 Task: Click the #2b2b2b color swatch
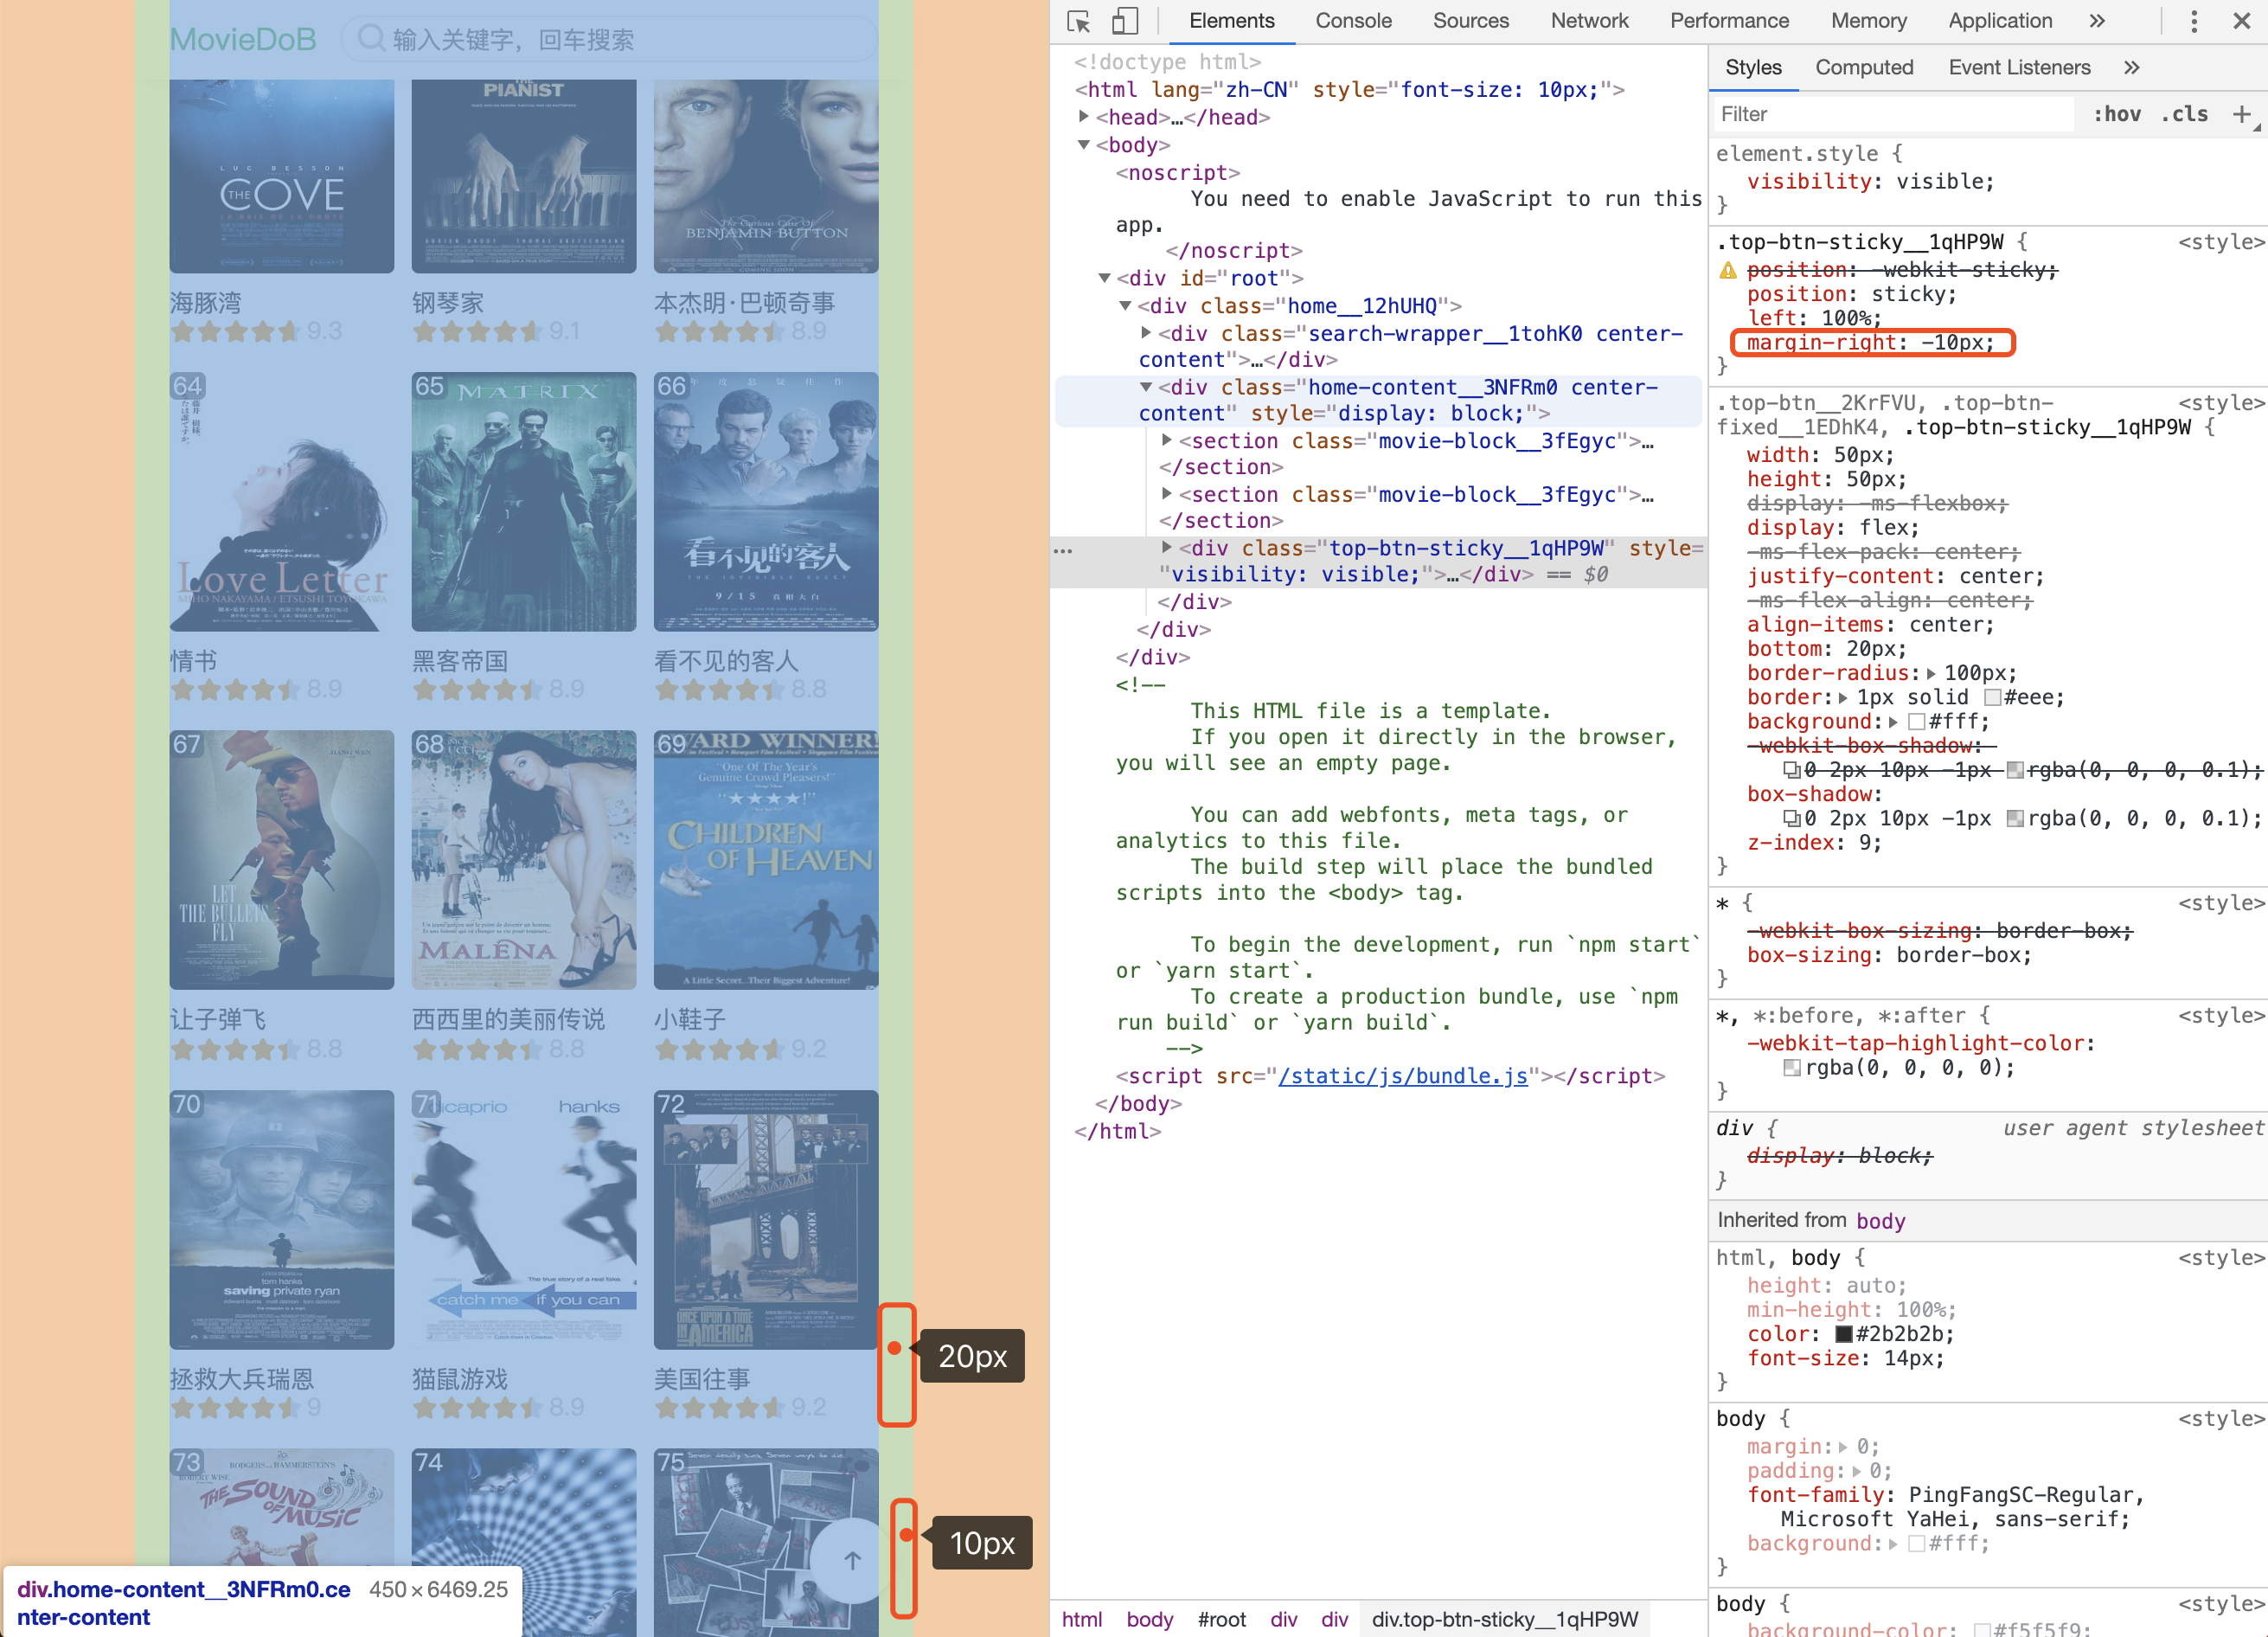click(1844, 1334)
